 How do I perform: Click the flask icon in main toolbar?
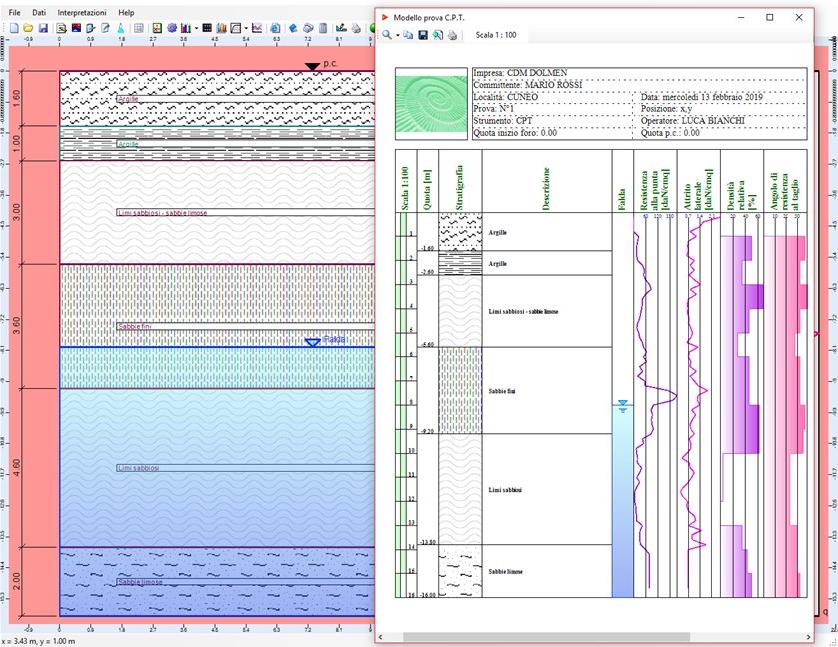coord(122,28)
